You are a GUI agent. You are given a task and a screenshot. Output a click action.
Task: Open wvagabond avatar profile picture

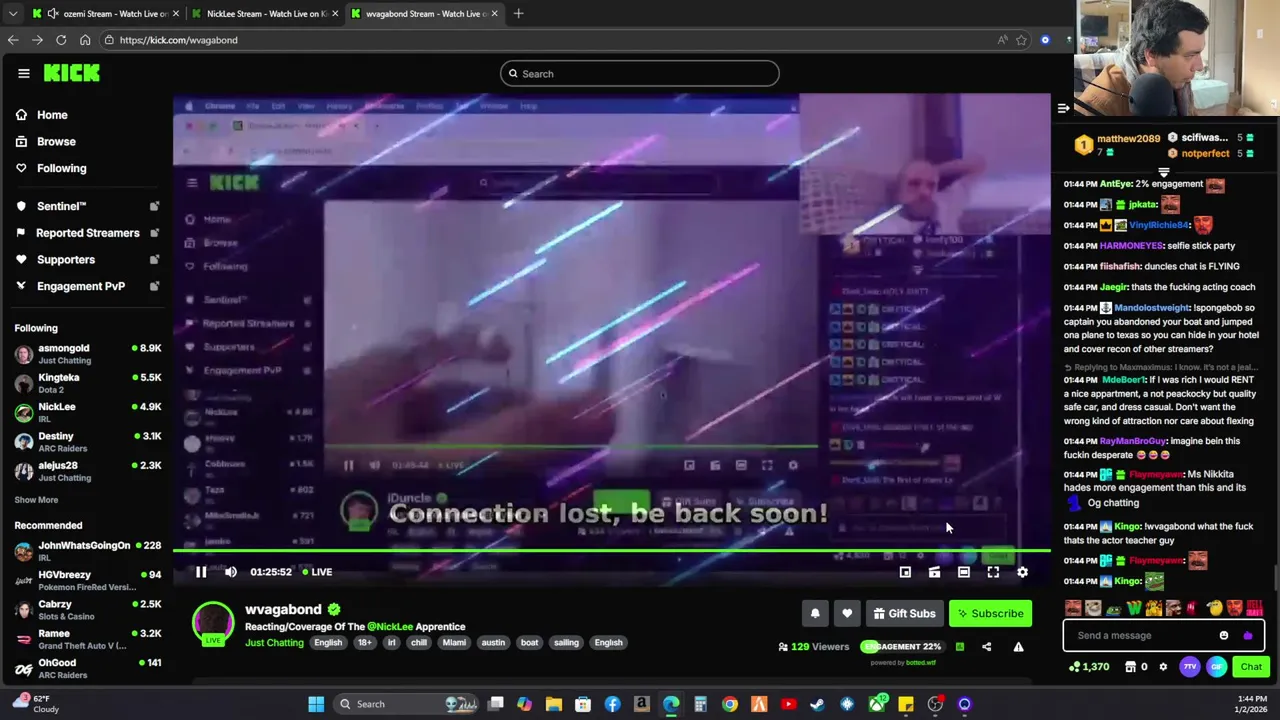213,622
